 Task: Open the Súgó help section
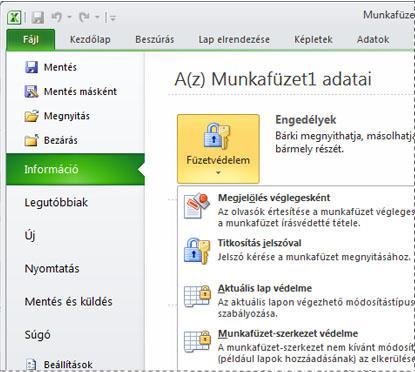(37, 335)
